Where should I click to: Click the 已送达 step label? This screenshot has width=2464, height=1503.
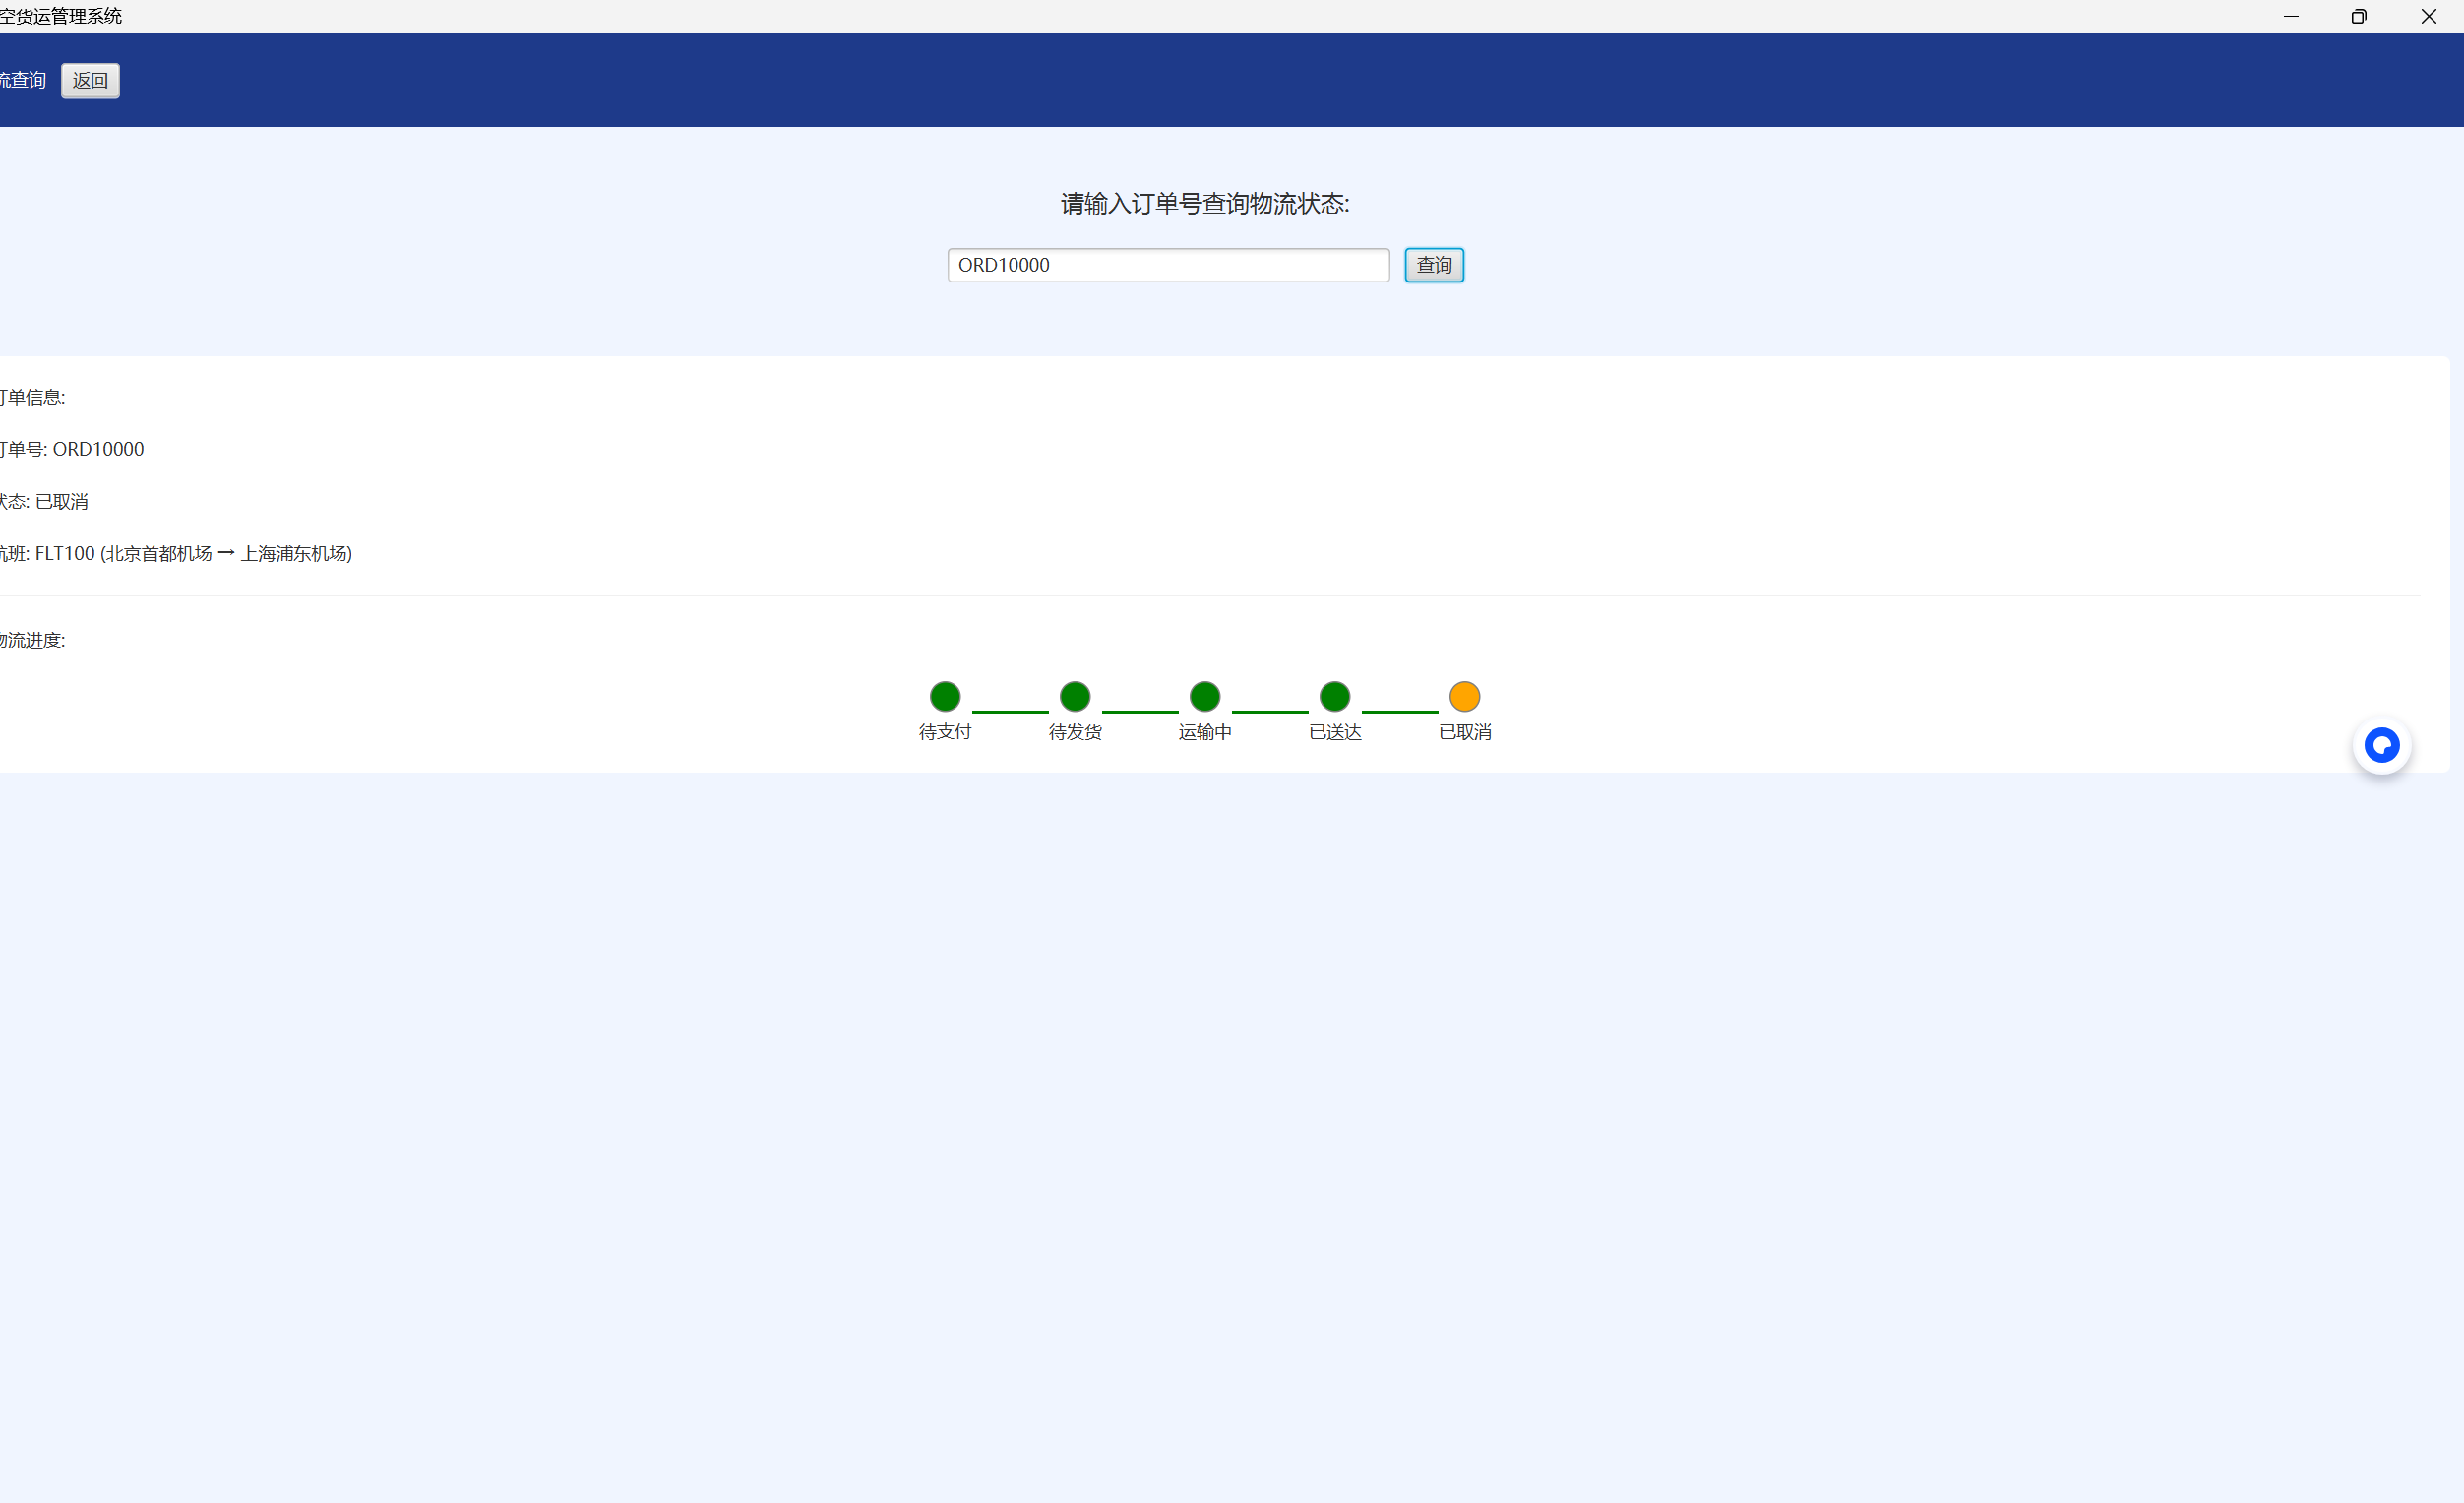coord(1335,732)
